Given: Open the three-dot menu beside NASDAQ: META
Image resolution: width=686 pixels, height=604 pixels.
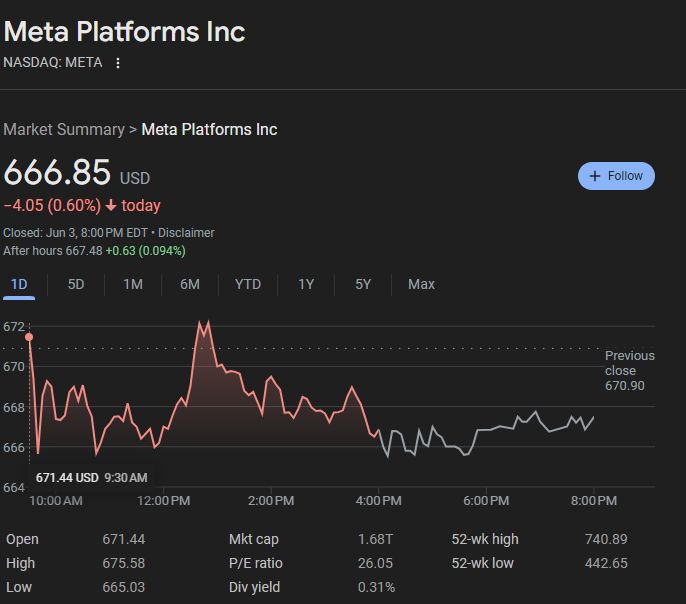Looking at the screenshot, I should 118,63.
